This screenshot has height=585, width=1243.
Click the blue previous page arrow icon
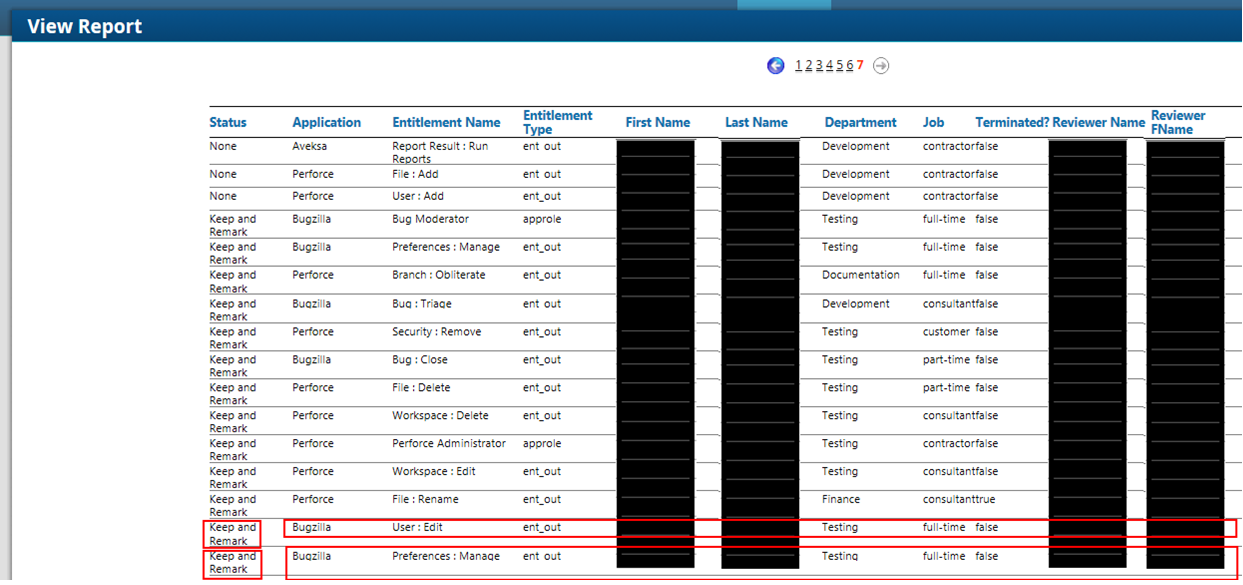coord(776,66)
